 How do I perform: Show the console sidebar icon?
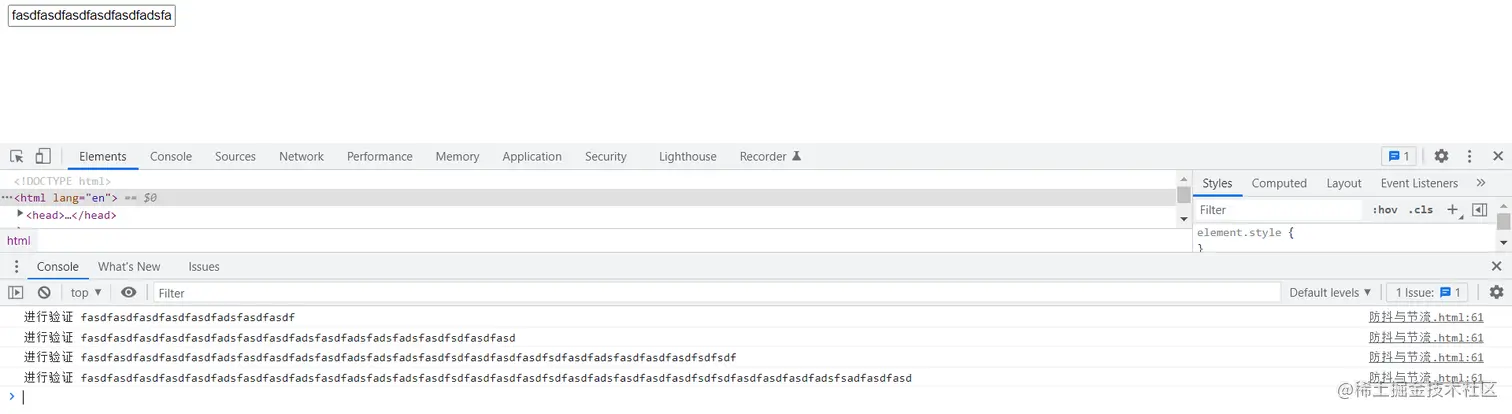pos(16,293)
